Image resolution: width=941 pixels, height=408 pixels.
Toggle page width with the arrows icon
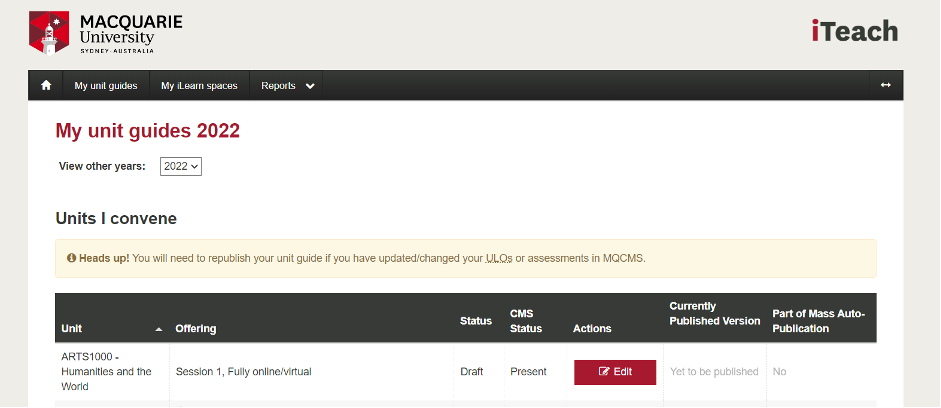coord(885,85)
